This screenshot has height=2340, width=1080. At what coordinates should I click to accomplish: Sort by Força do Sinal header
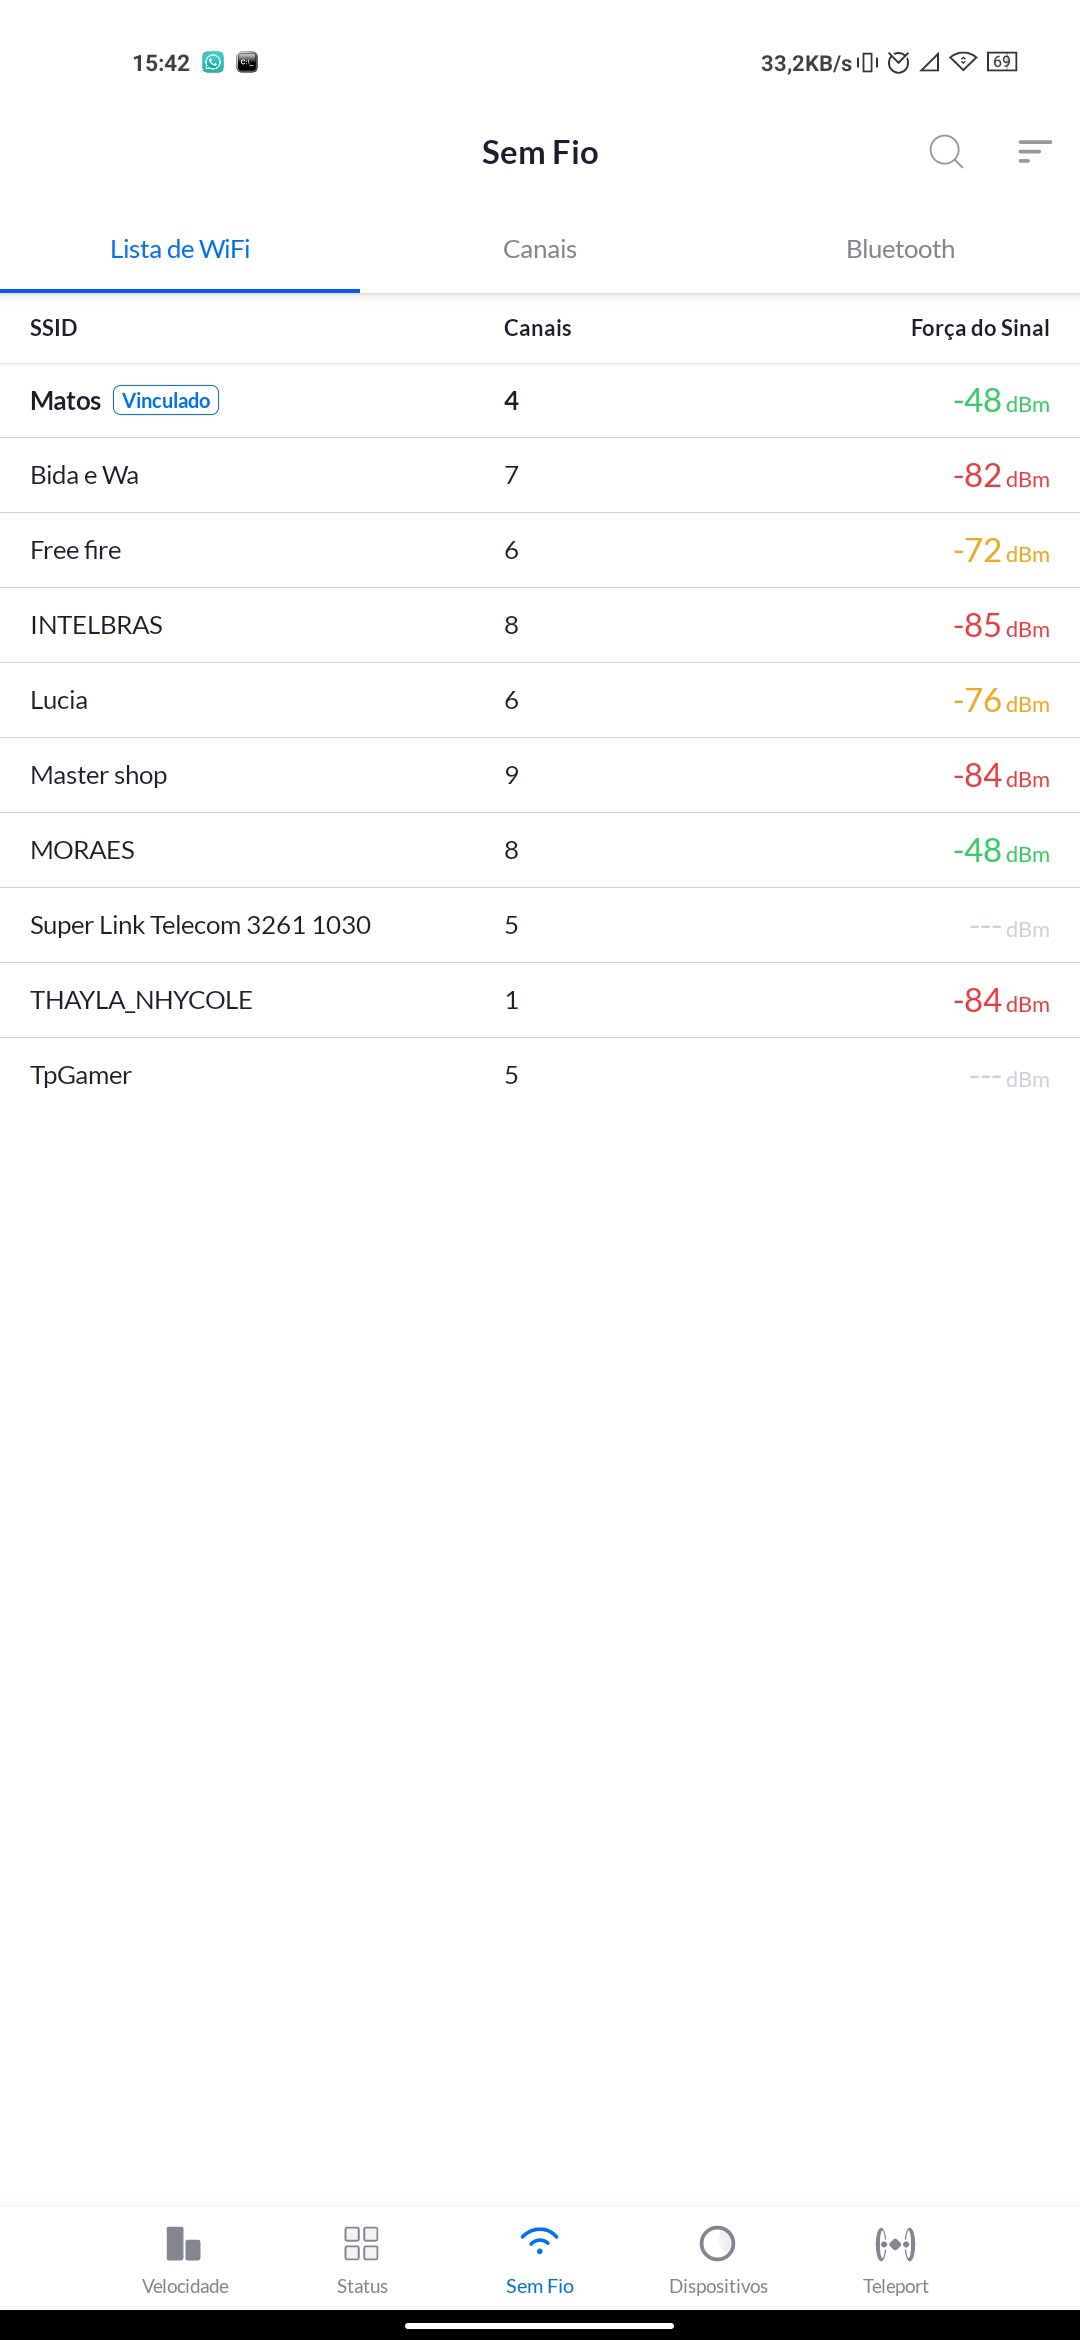click(x=979, y=328)
